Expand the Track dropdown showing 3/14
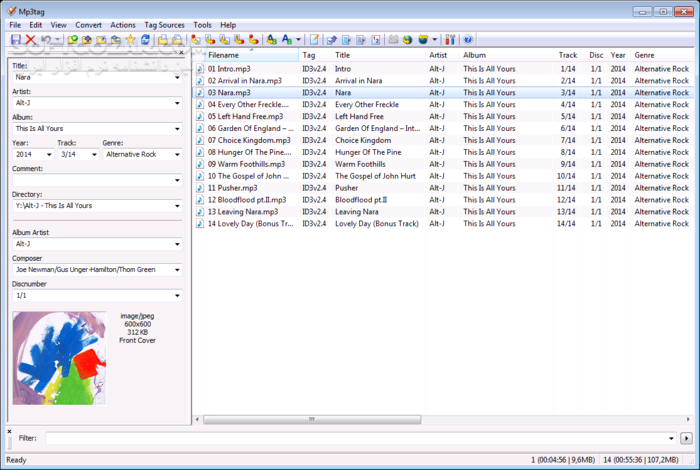 pos(94,154)
